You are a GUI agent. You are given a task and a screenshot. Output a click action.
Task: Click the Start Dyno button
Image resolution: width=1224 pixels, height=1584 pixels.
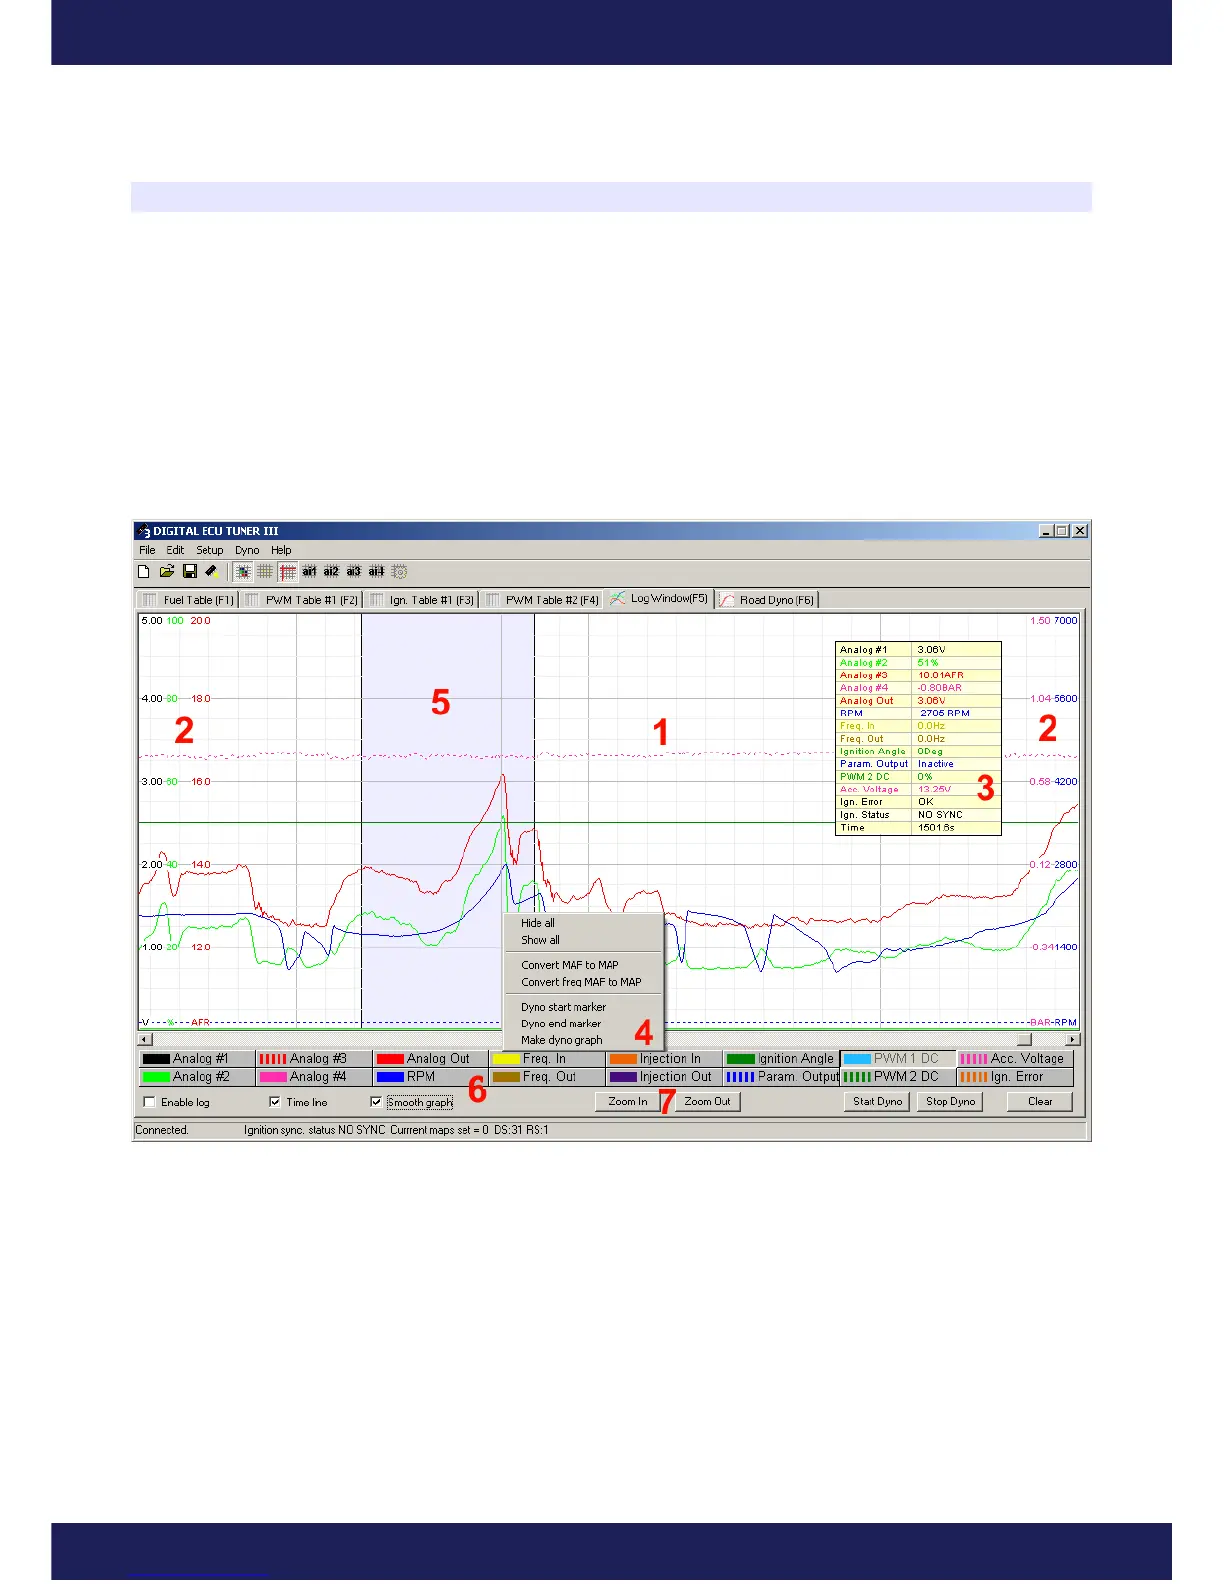(x=877, y=1101)
